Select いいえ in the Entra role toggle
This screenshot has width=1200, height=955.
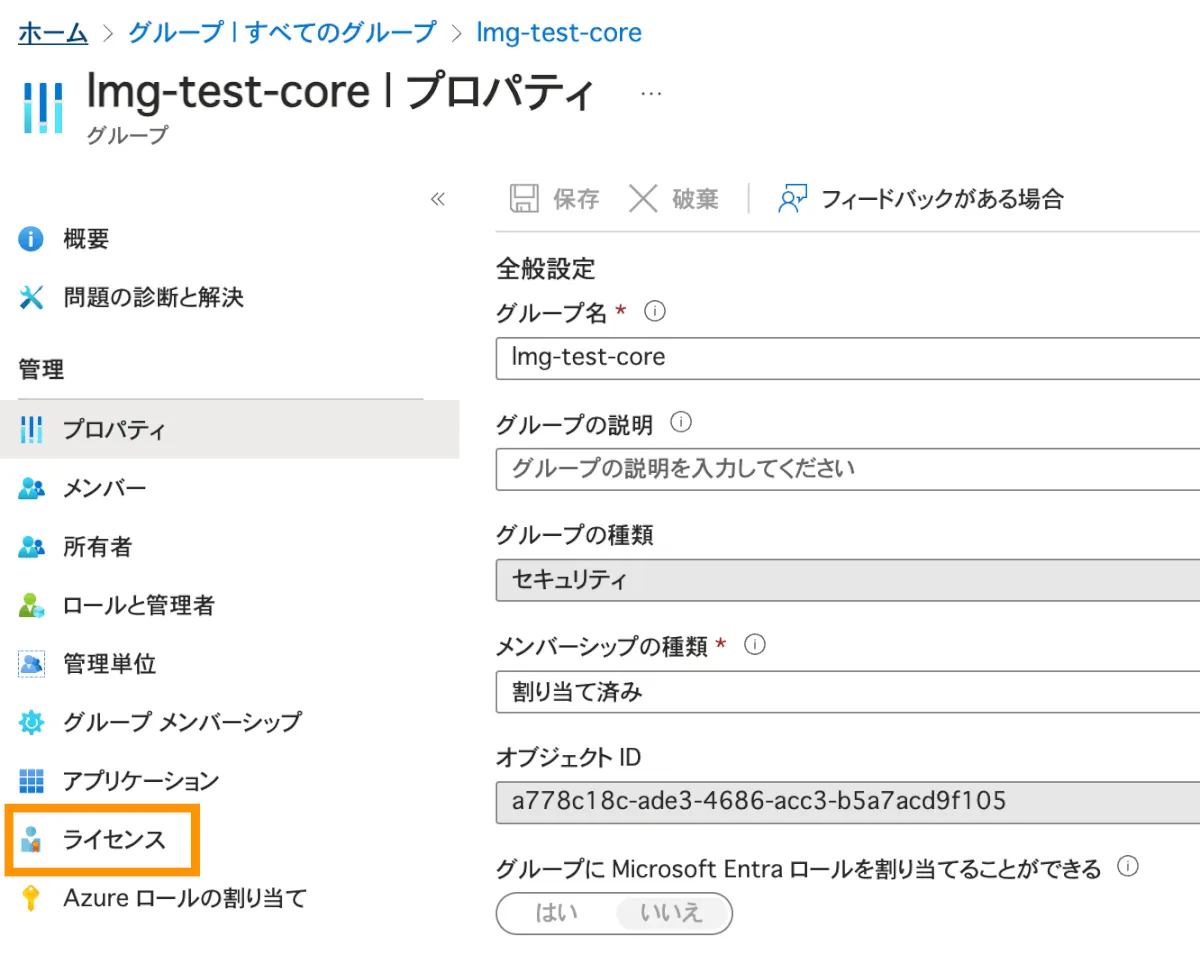click(672, 913)
